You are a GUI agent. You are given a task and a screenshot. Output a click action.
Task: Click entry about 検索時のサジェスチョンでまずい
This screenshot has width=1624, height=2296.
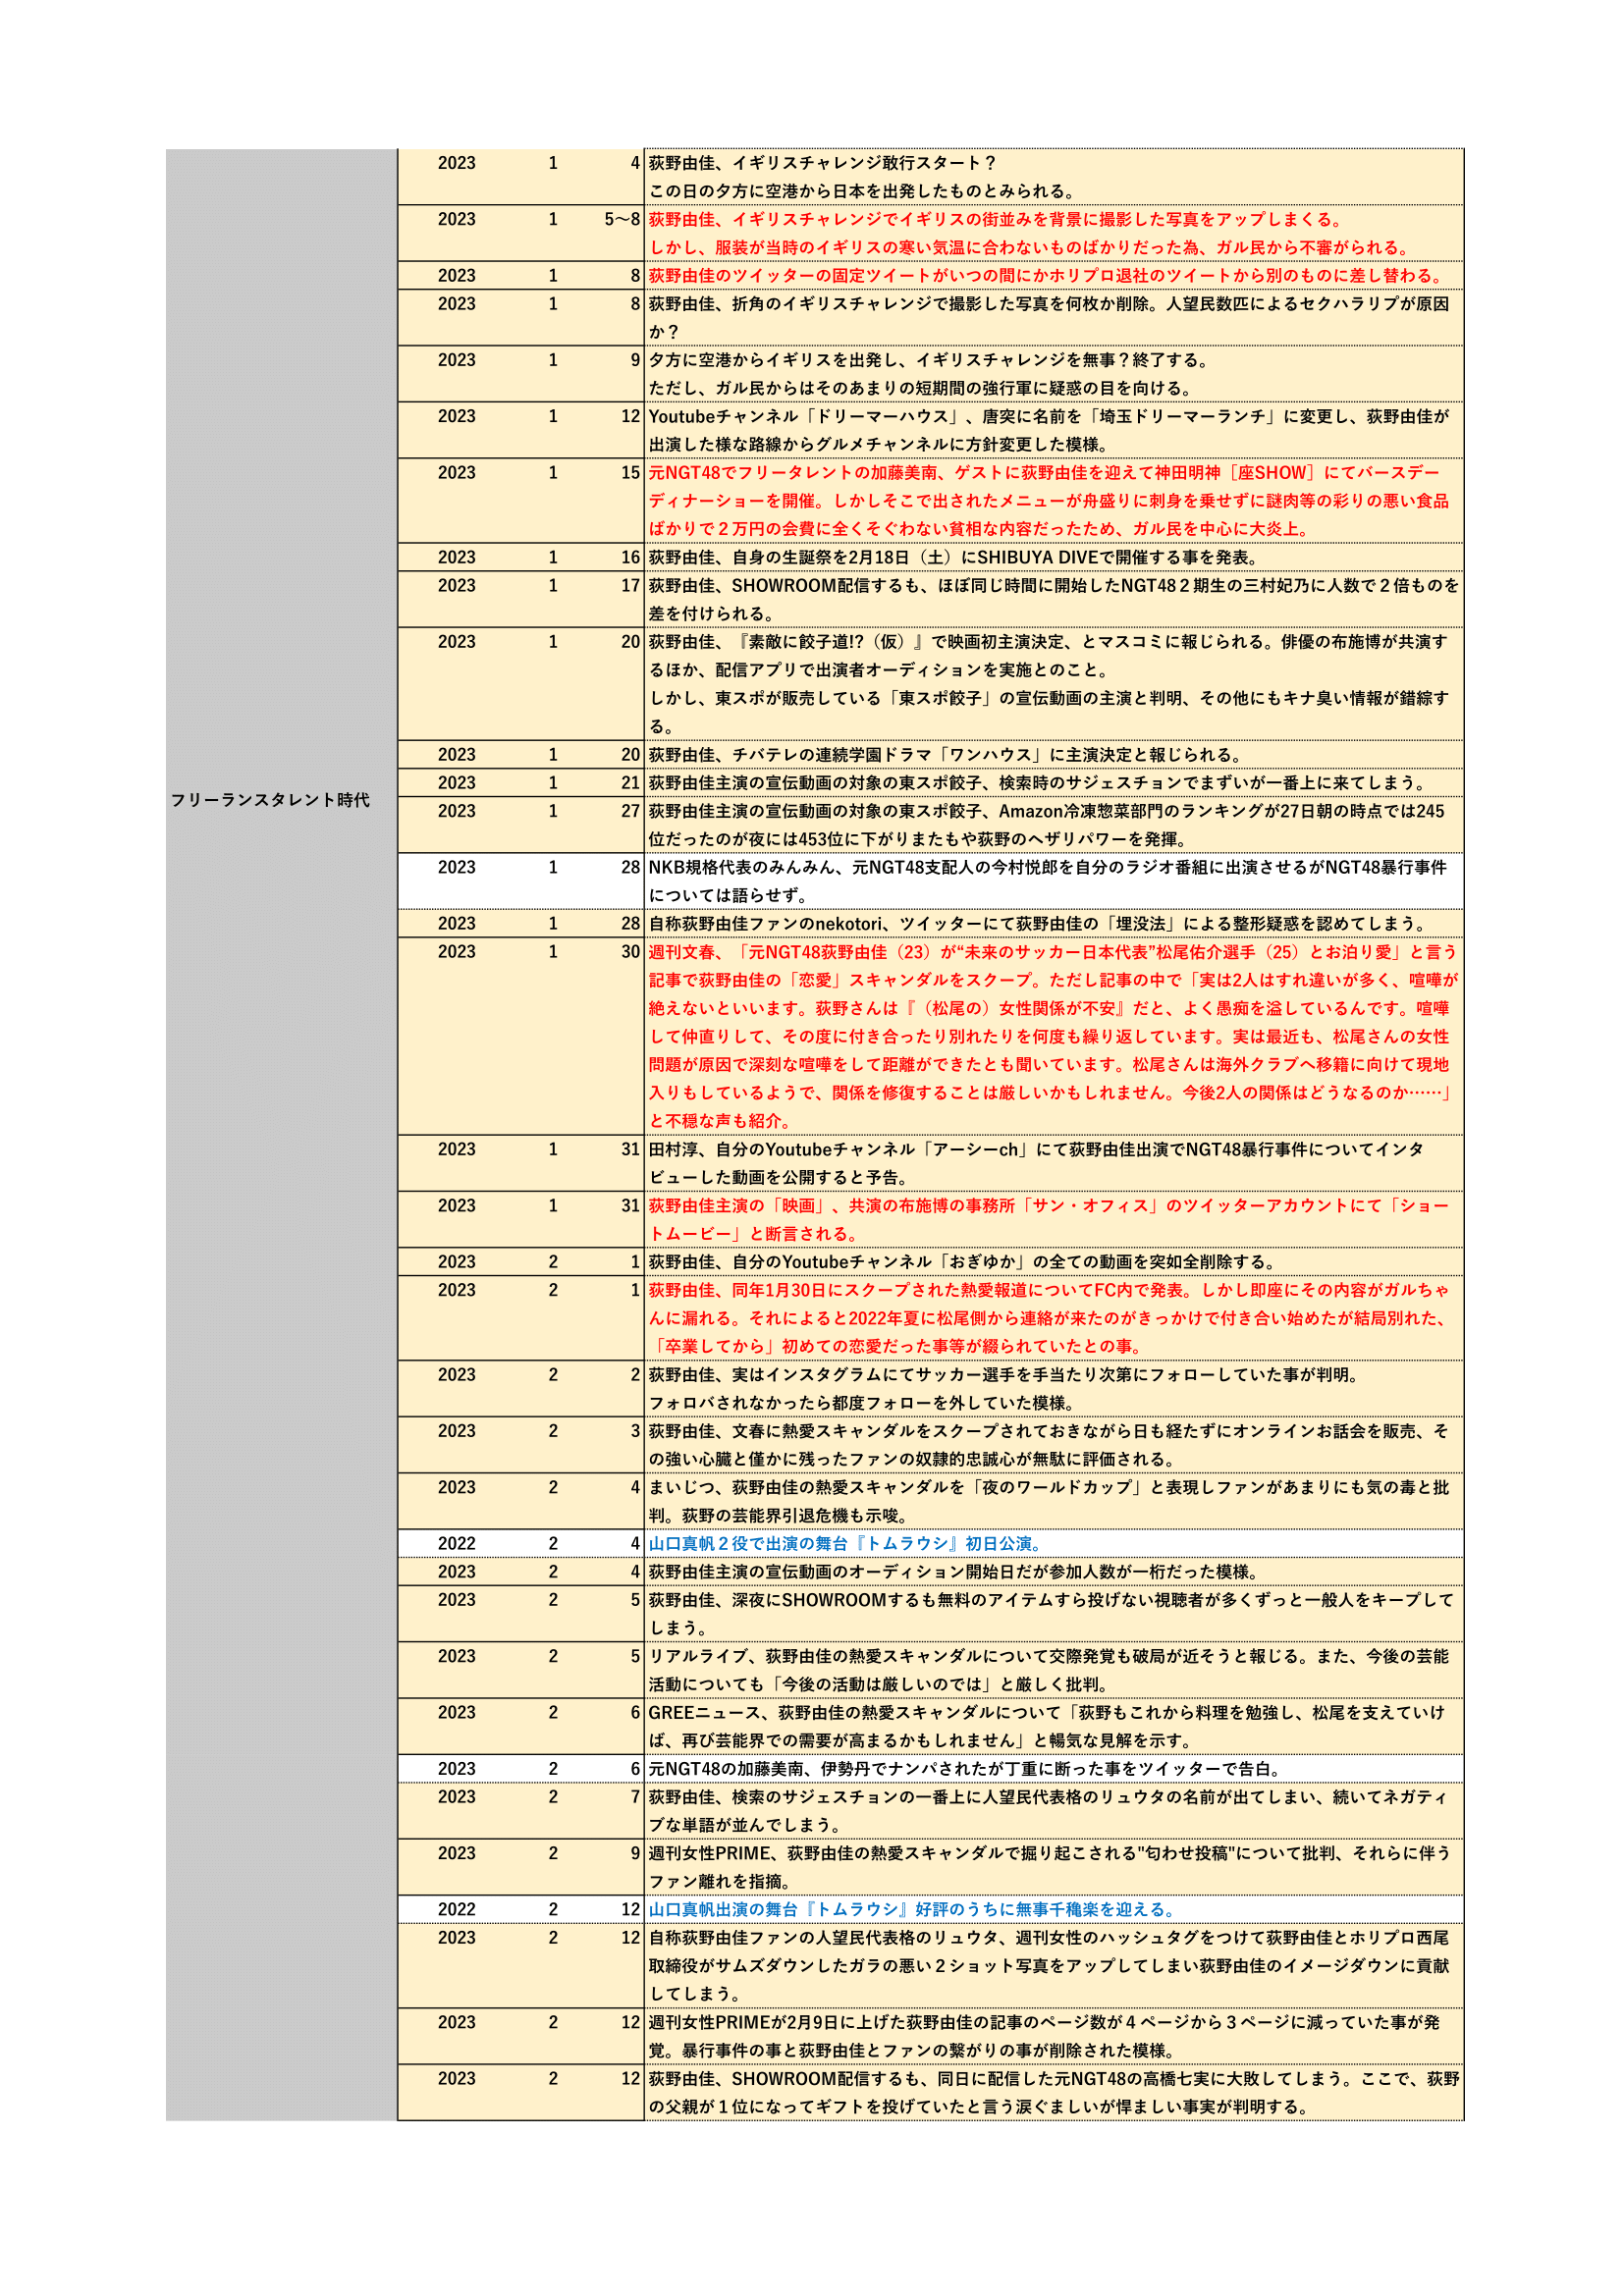(x=1054, y=783)
